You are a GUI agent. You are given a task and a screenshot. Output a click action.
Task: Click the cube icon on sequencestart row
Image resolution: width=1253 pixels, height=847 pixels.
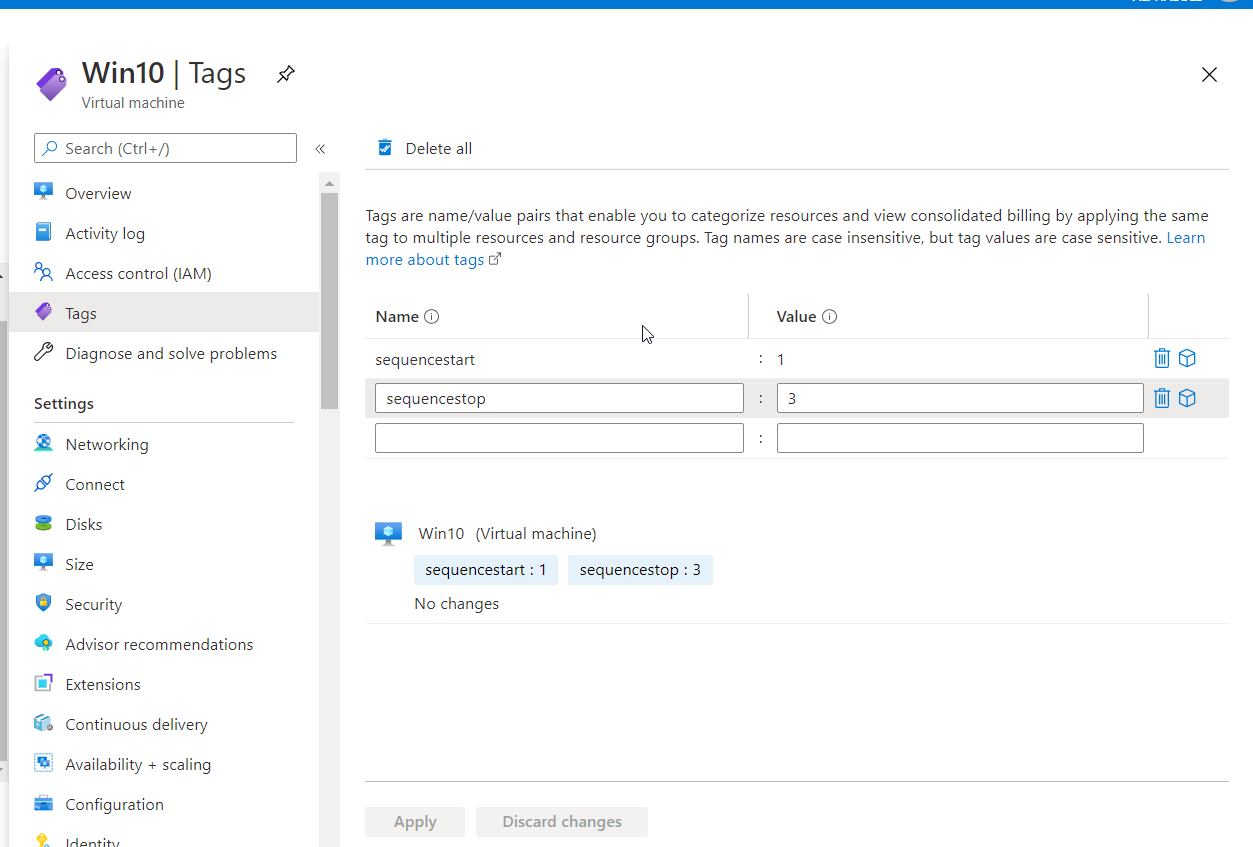[1187, 358]
